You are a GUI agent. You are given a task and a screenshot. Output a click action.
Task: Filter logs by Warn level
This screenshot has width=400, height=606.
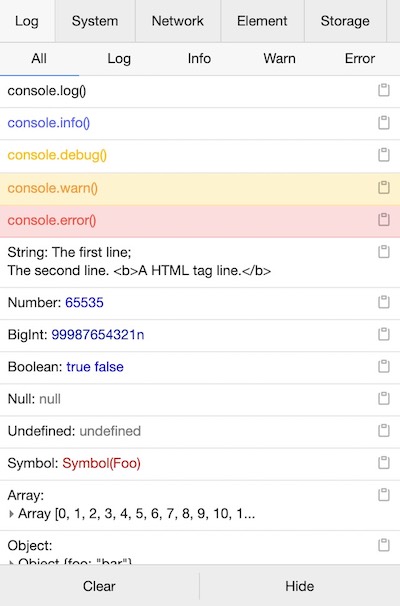coord(279,59)
